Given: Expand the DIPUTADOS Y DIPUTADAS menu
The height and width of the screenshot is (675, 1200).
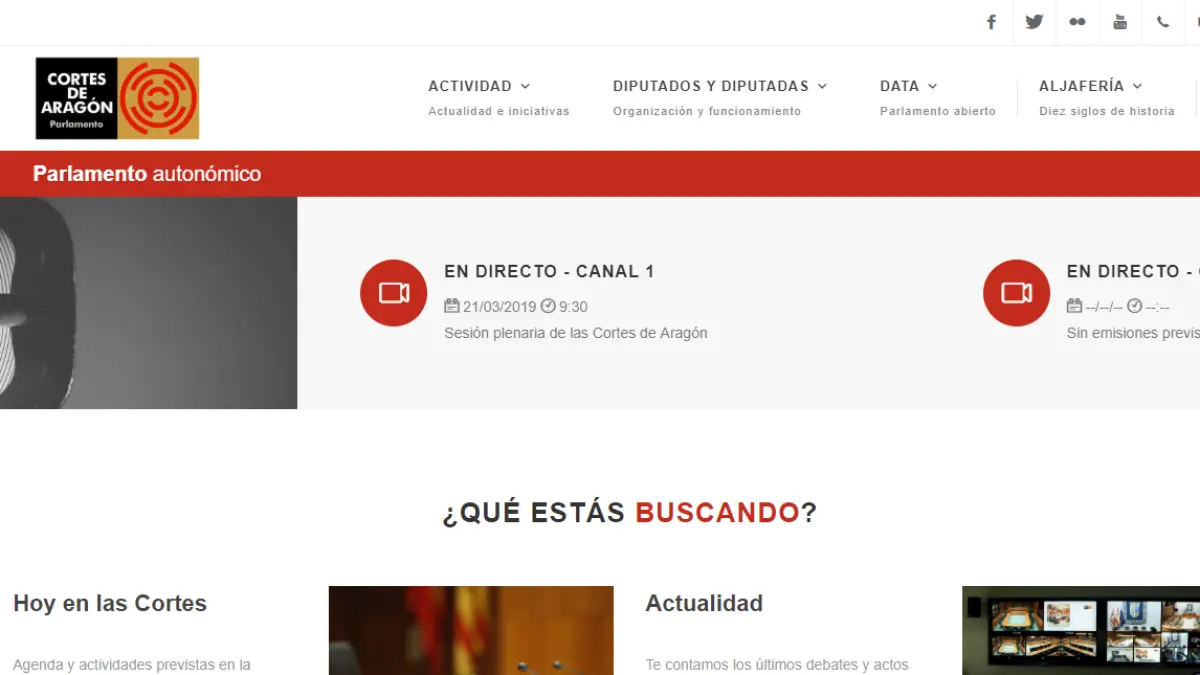Looking at the screenshot, I should tap(720, 86).
